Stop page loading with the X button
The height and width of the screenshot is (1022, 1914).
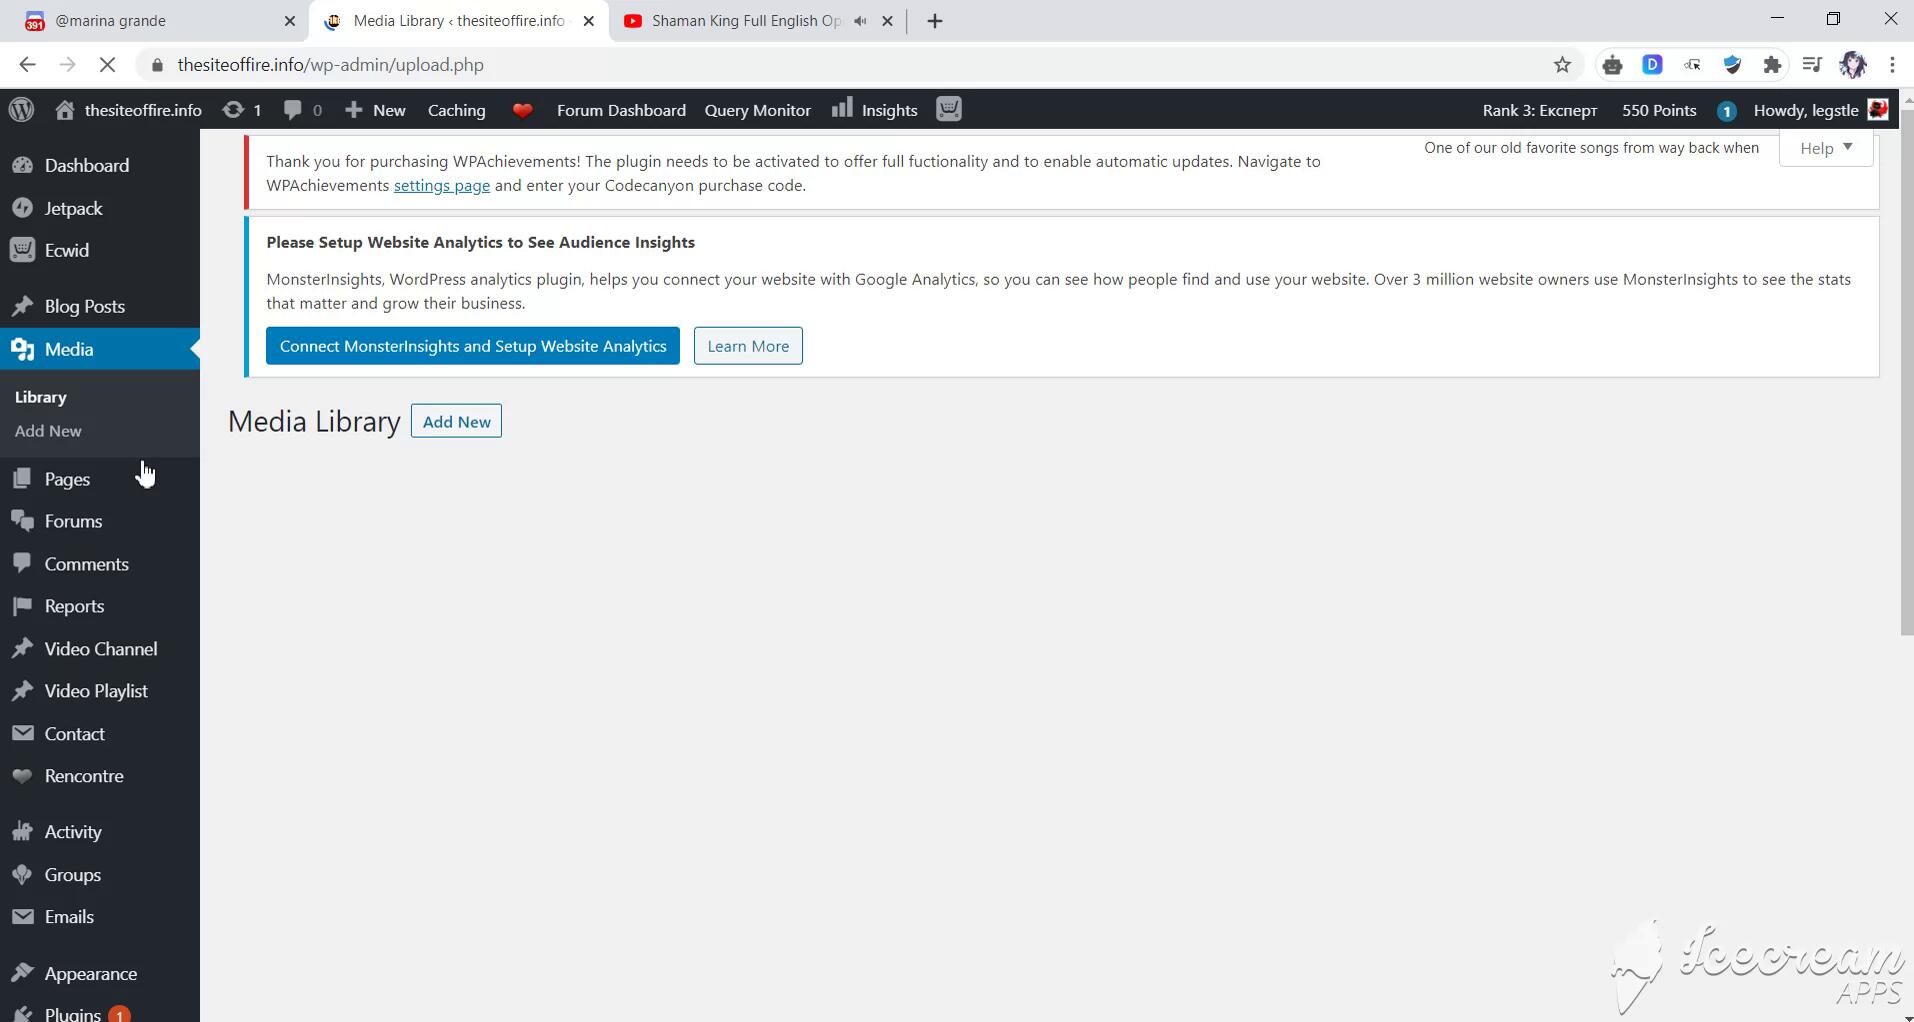[108, 65]
